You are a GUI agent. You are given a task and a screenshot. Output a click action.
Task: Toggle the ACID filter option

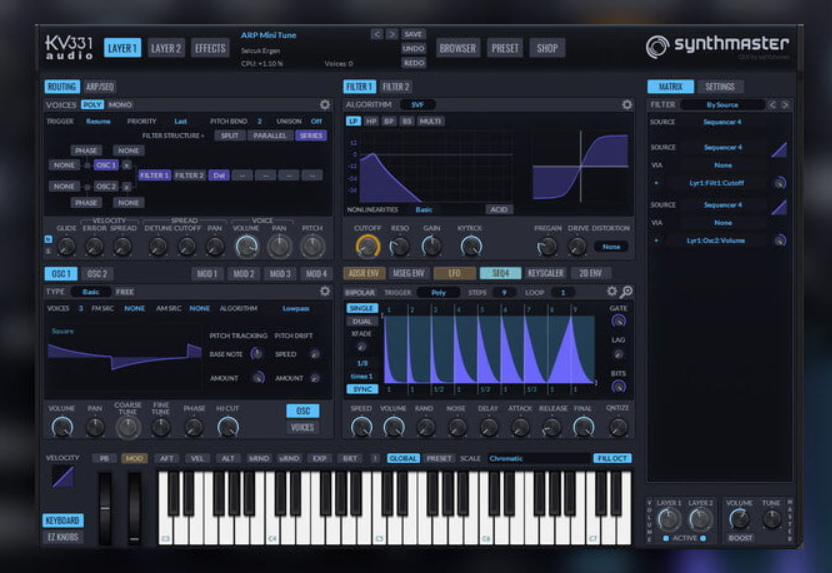(499, 210)
